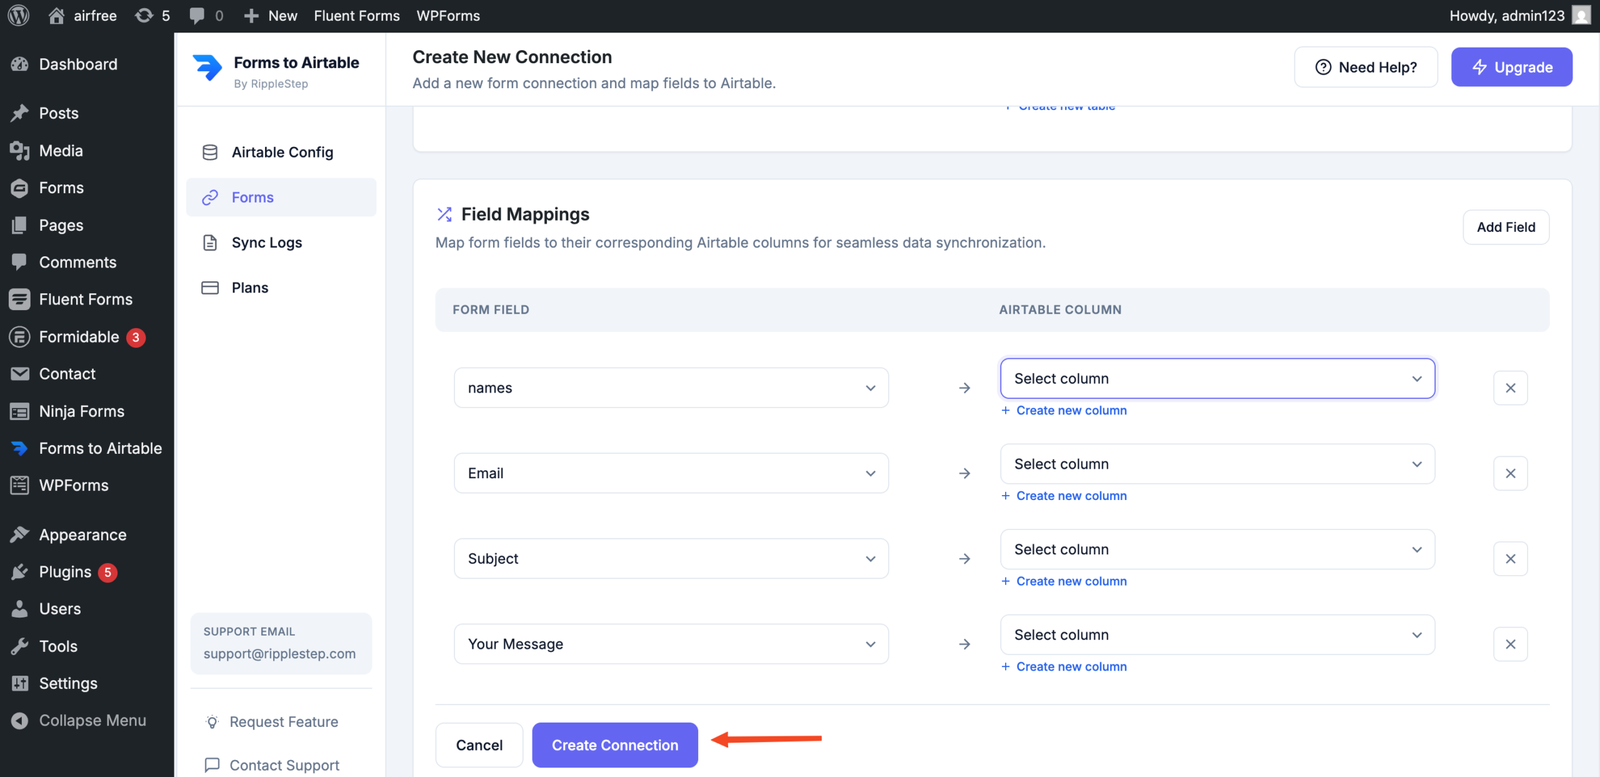Screen dimensions: 1600x777
Task: Click Need Help? button
Action: click(1366, 67)
